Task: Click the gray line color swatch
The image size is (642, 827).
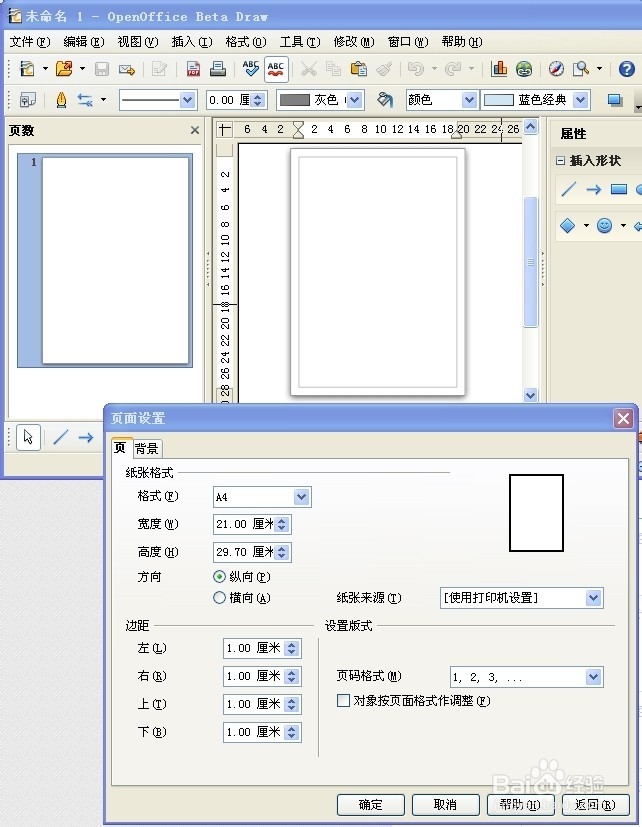Action: (x=294, y=100)
